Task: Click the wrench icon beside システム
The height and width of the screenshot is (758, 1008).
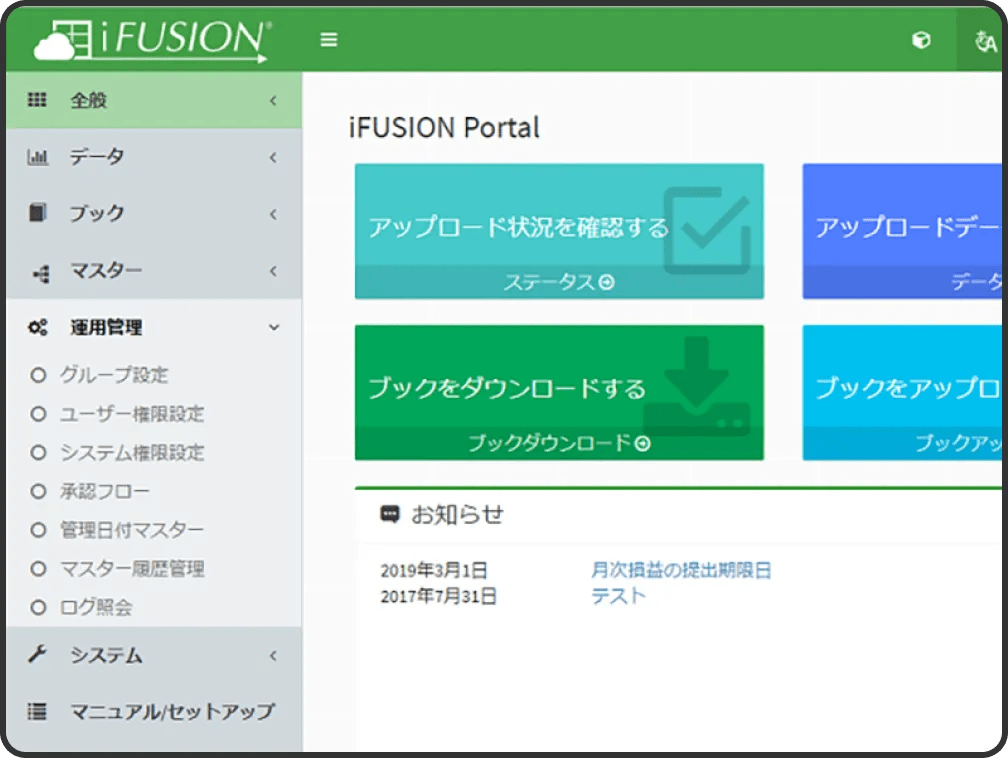Action: [x=37, y=654]
